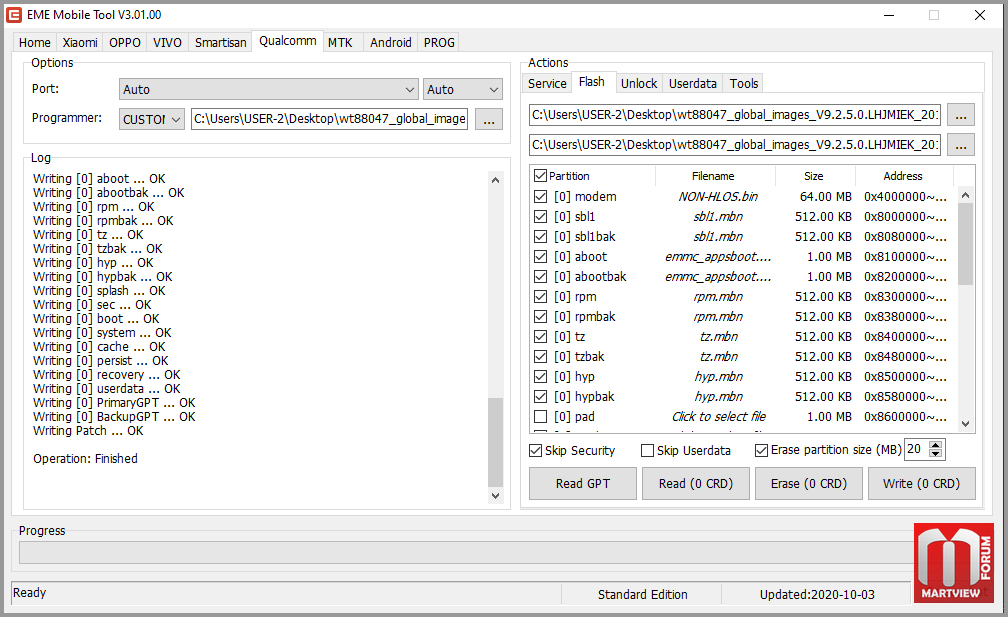This screenshot has height=617, width=1008.
Task: Switch to the PROG tab
Action: click(x=439, y=42)
